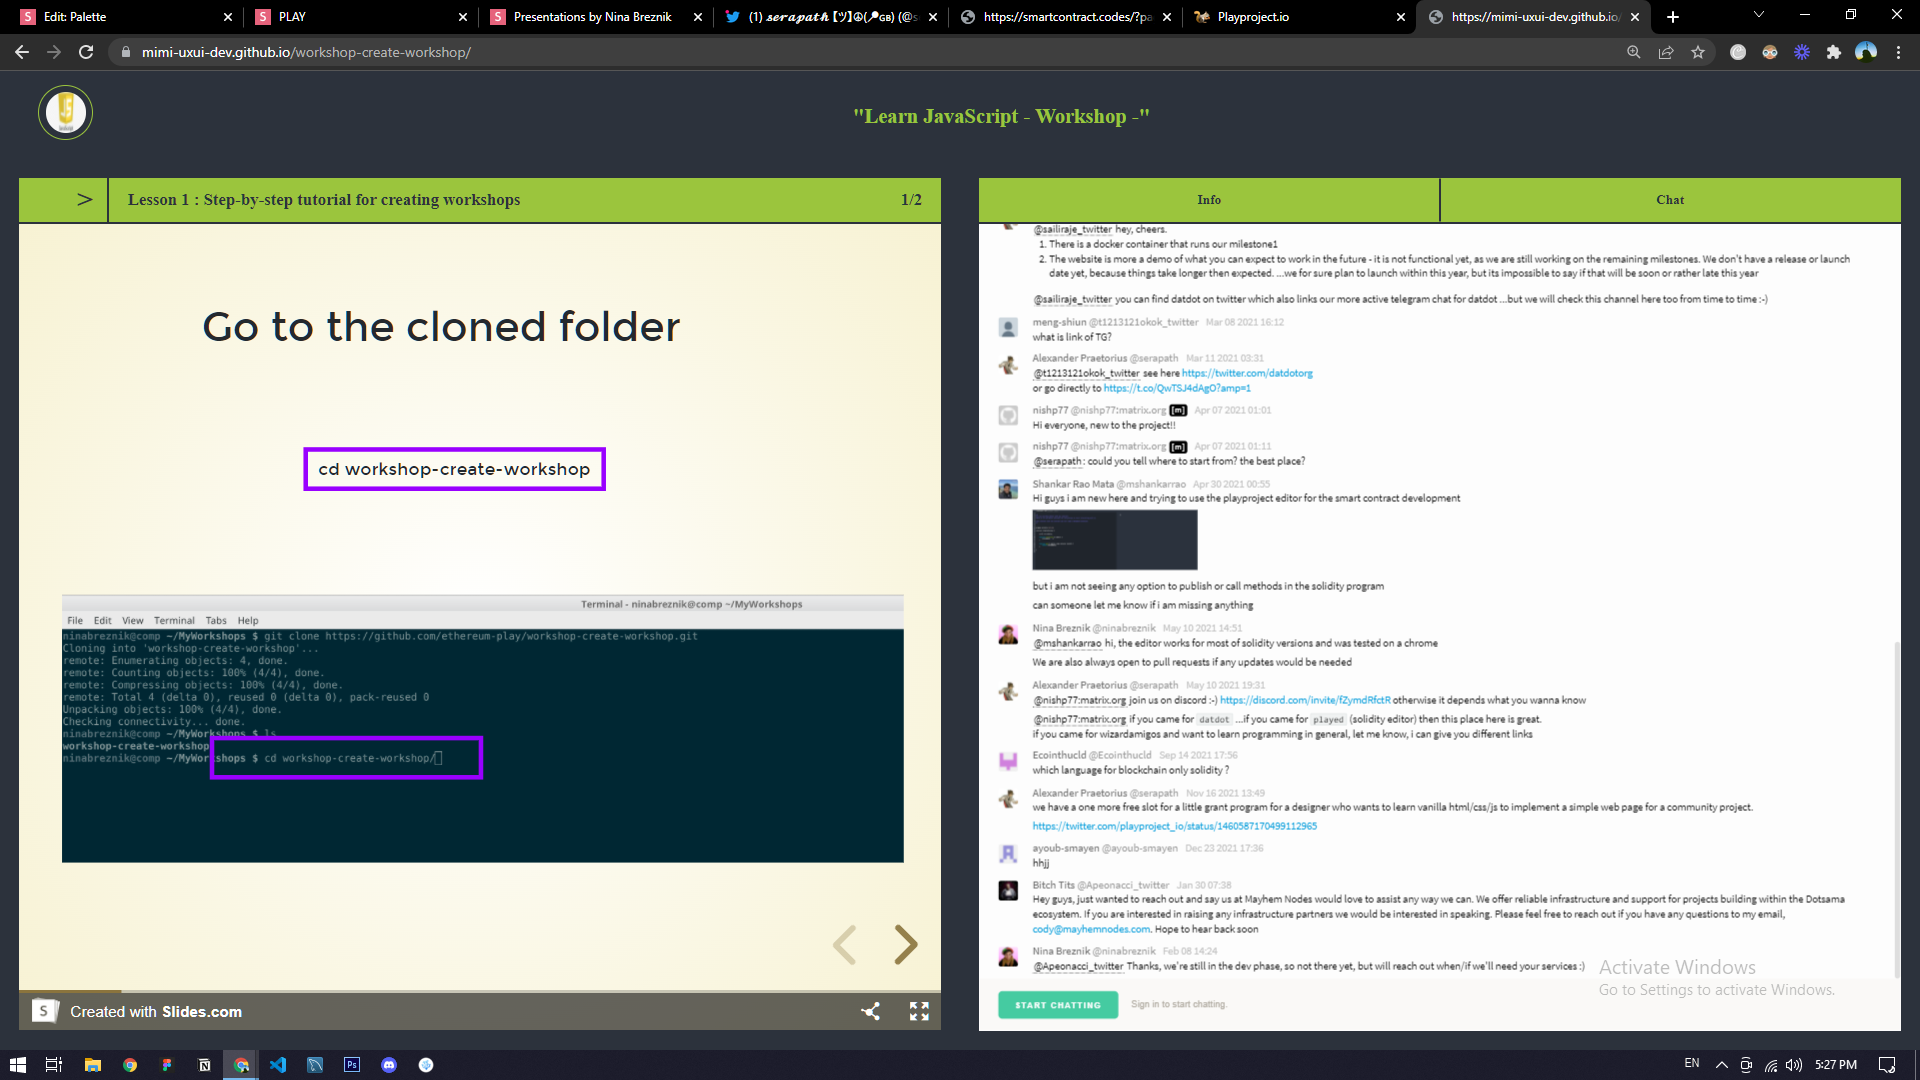The image size is (1920, 1080).
Task: Click the slide share icon
Action: (871, 1011)
